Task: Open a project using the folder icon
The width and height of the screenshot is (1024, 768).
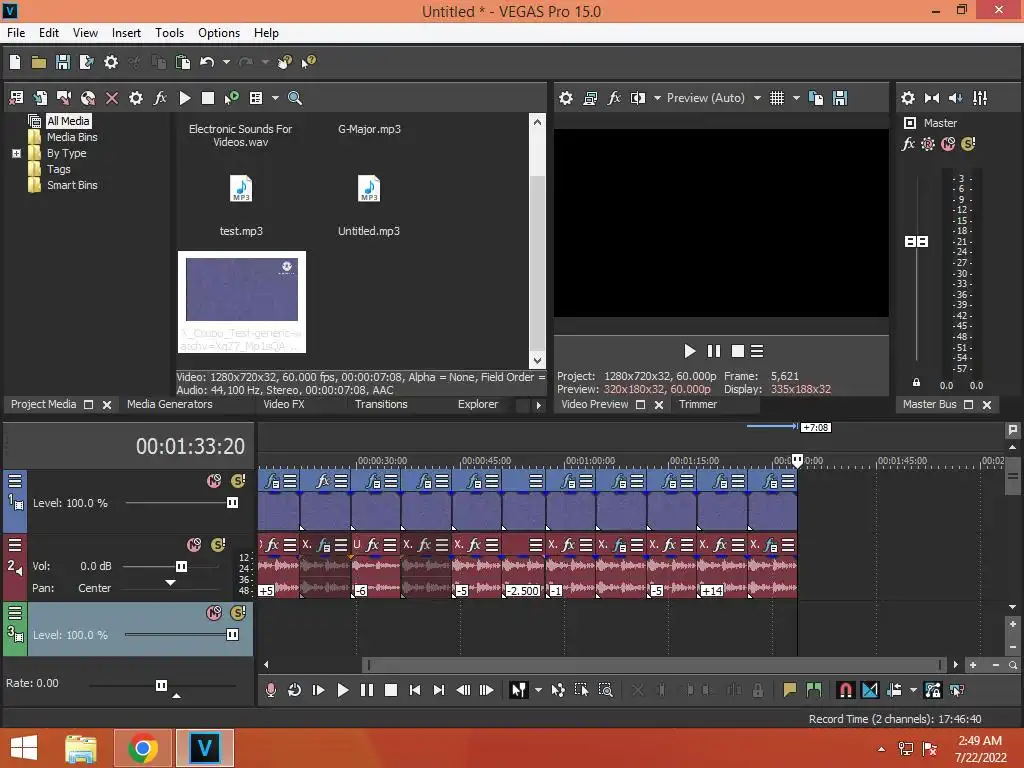Action: click(x=39, y=62)
